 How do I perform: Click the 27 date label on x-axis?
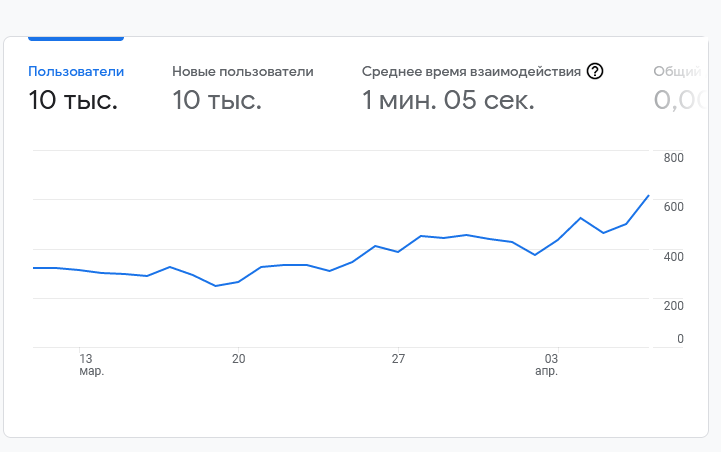pyautogui.click(x=397, y=358)
